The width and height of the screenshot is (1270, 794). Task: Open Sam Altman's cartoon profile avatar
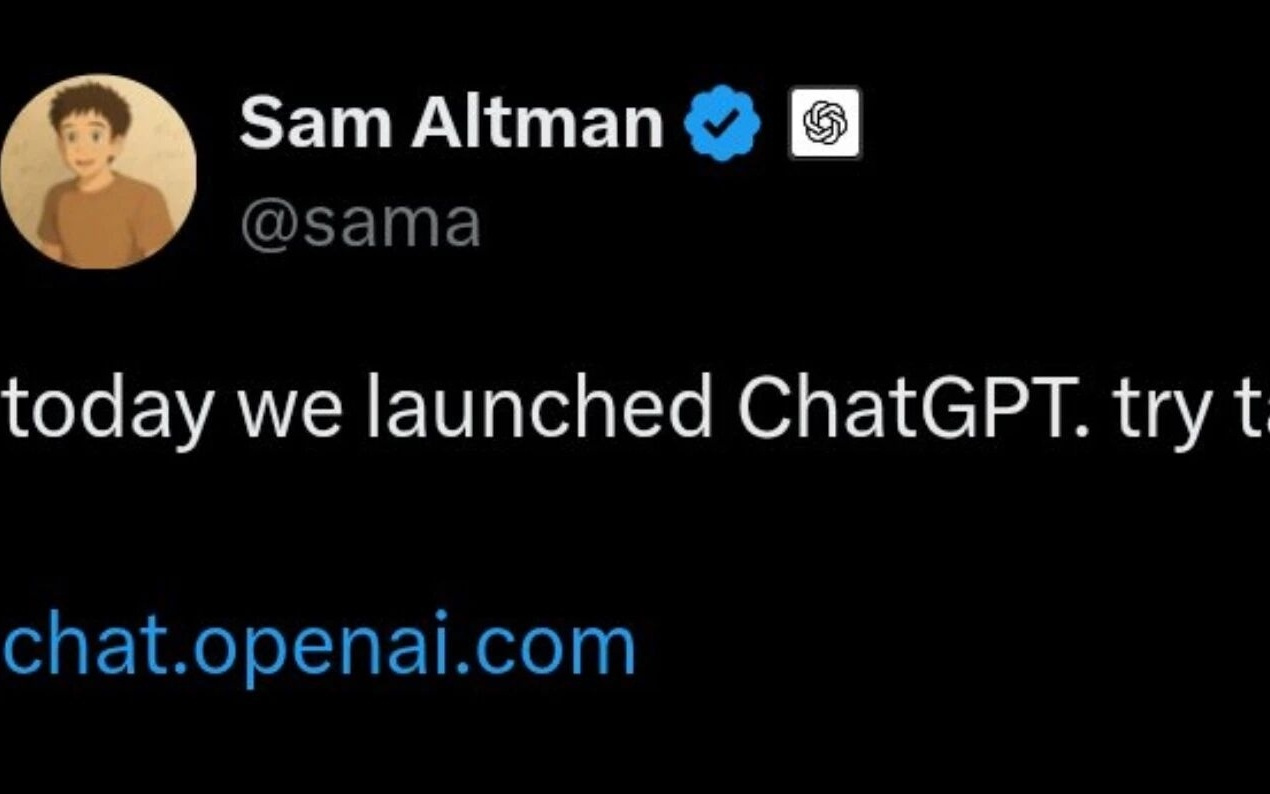click(97, 171)
